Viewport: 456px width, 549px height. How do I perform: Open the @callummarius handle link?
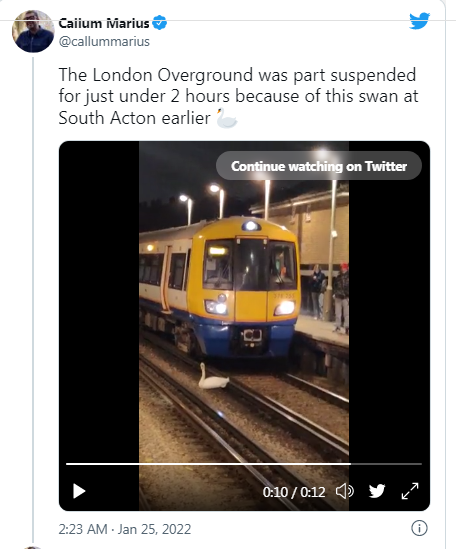tap(104, 41)
